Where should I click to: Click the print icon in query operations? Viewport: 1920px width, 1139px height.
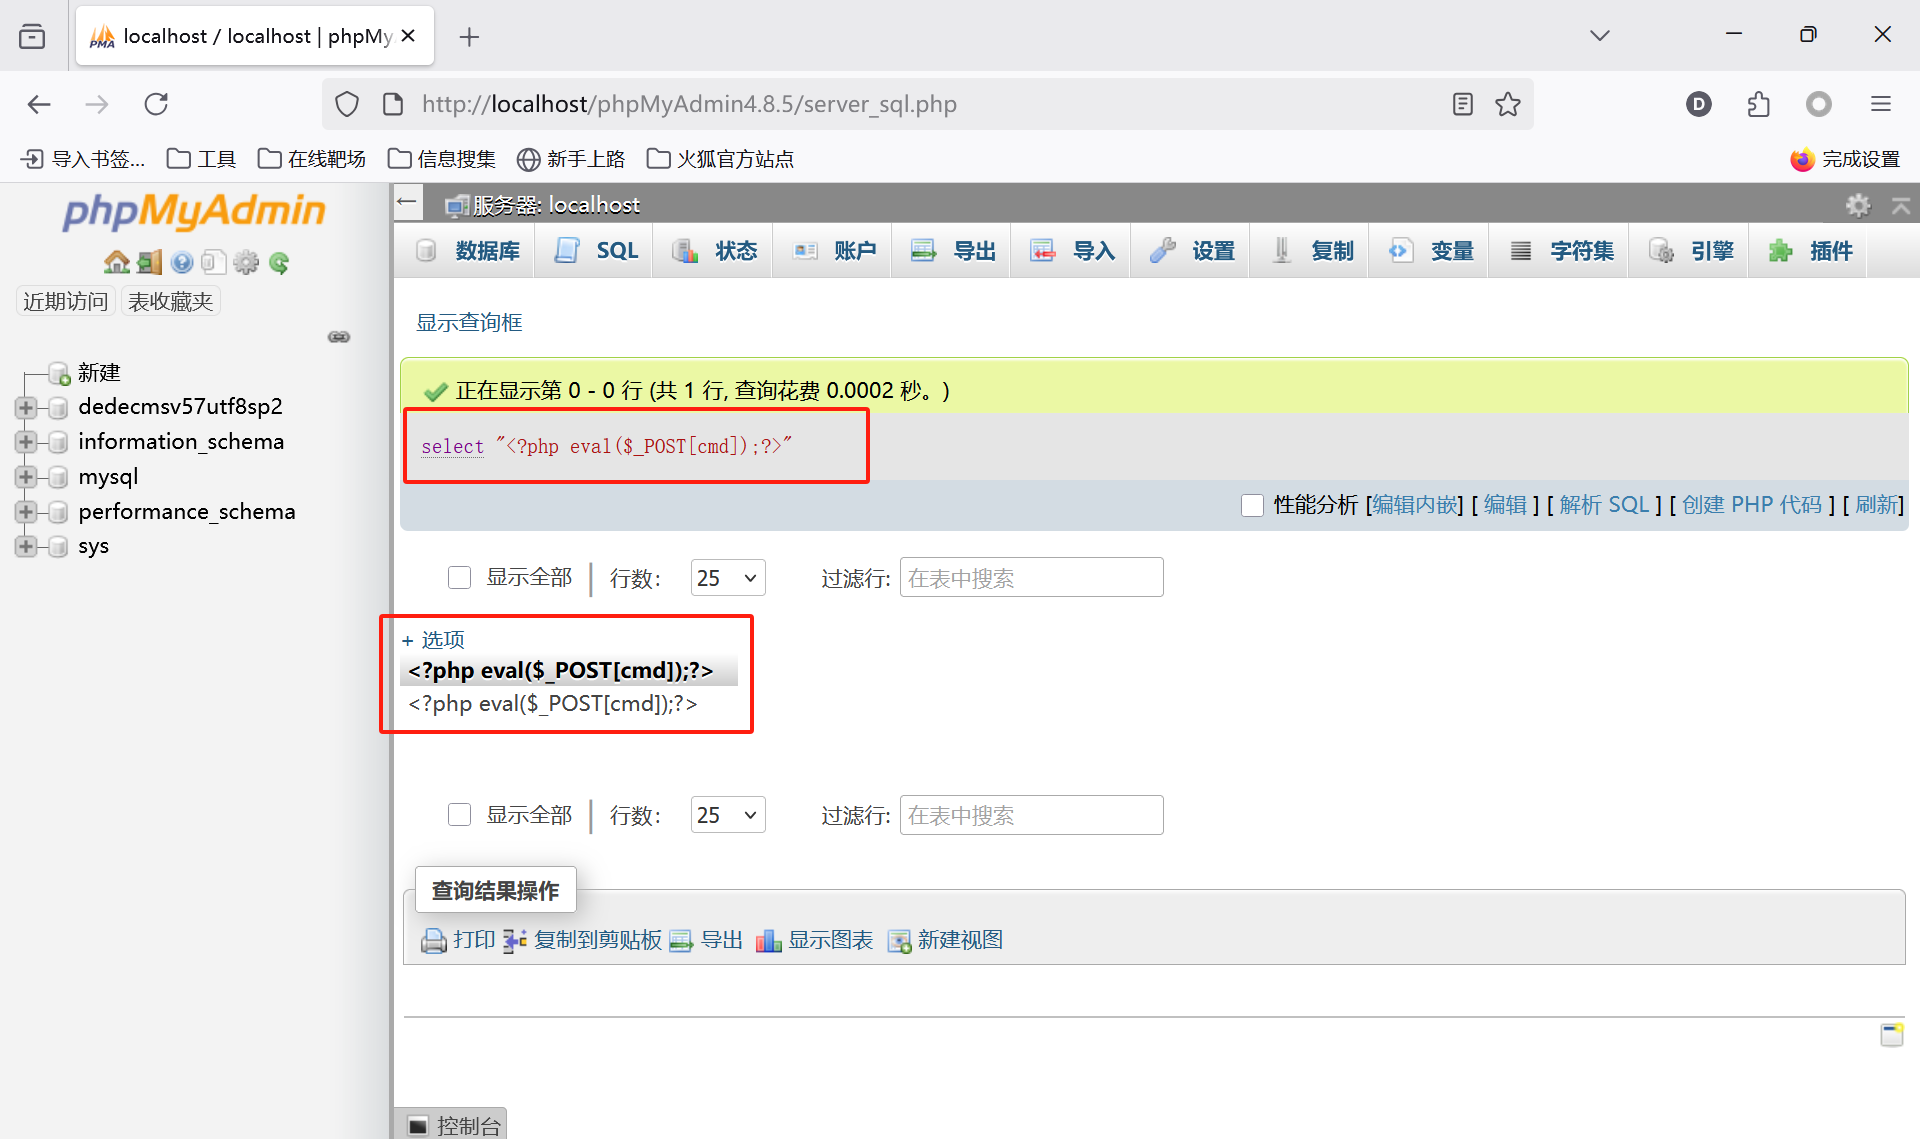433,941
